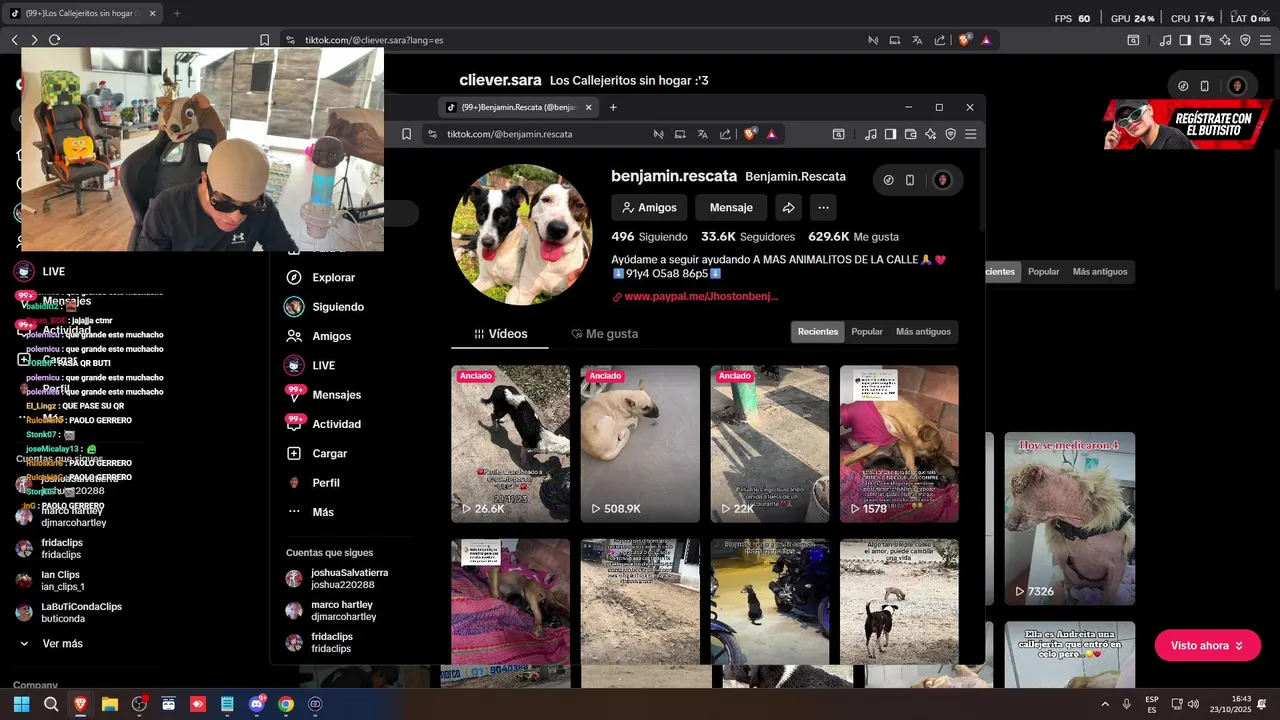Open Leo AI sparkle icon in front window
The width and height of the screenshot is (1280, 720).
930,134
